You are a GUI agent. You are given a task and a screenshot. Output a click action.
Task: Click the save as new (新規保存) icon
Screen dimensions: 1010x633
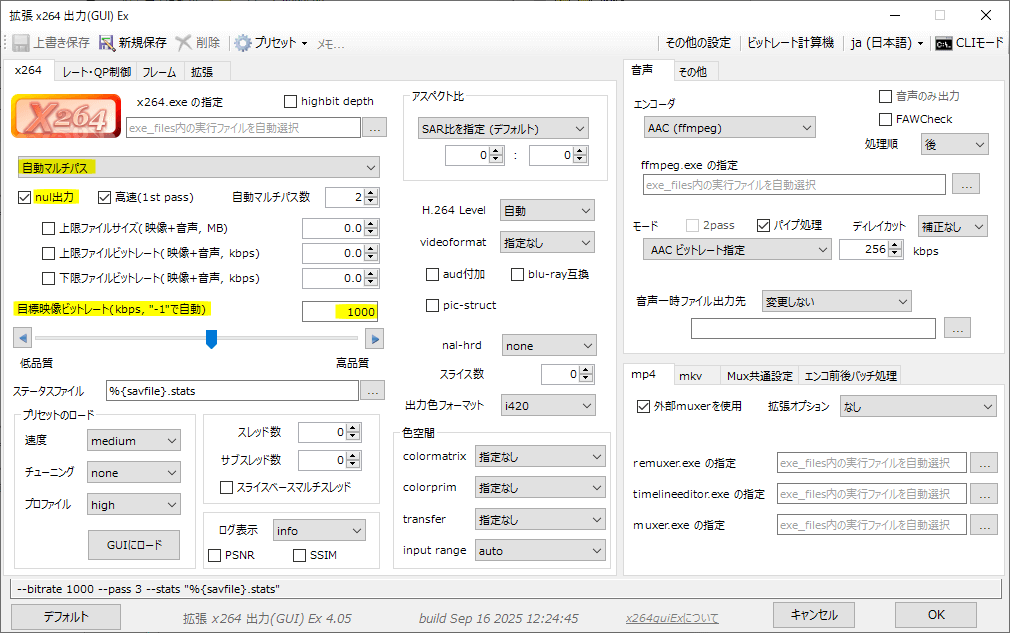[106, 43]
